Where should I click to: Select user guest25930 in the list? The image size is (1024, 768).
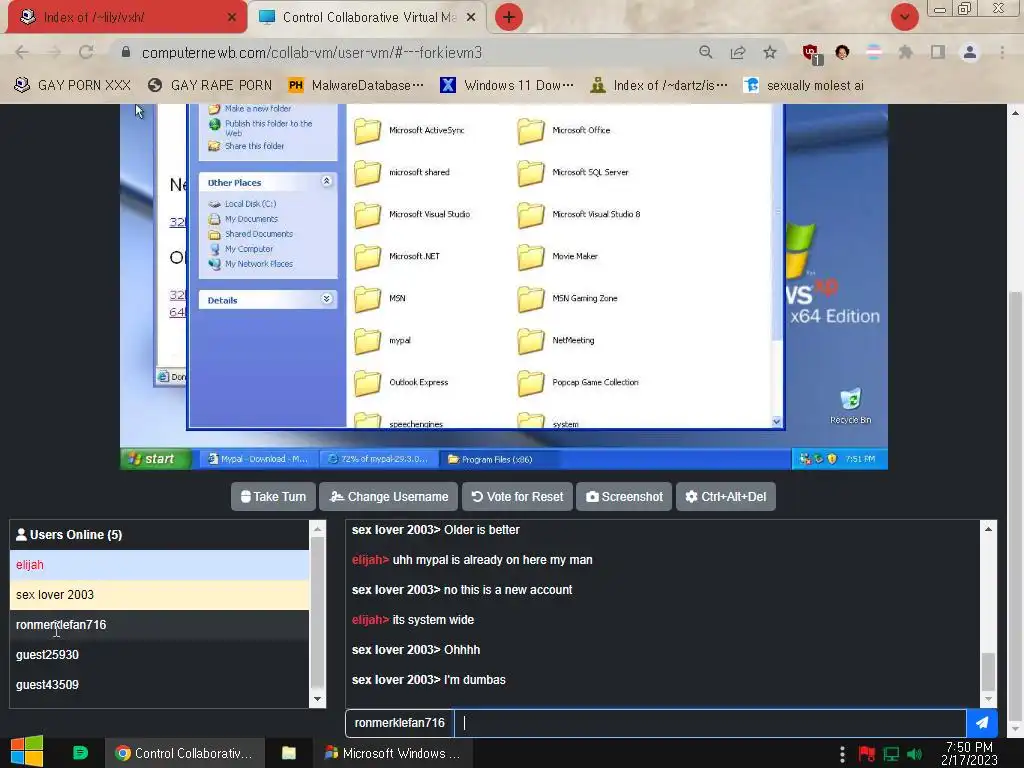click(x=159, y=654)
